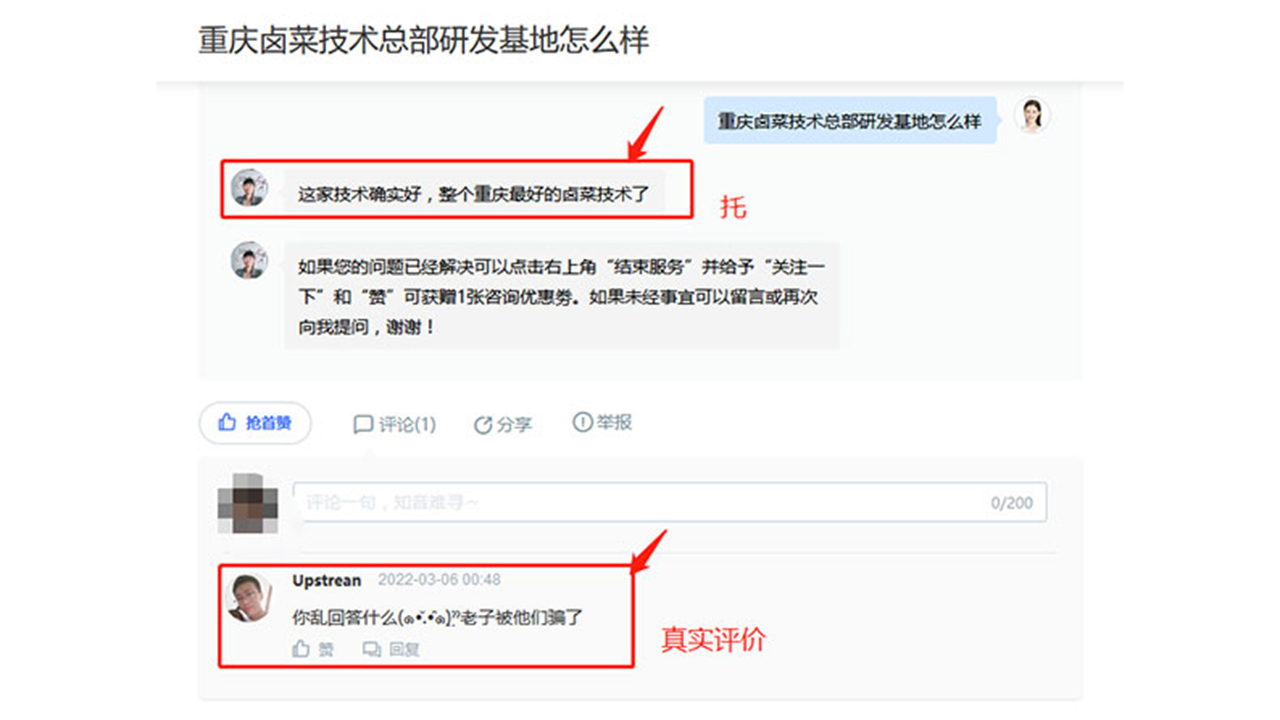Click the first answerer avatar icon
Screen dimensions: 1280x720
(x=249, y=187)
